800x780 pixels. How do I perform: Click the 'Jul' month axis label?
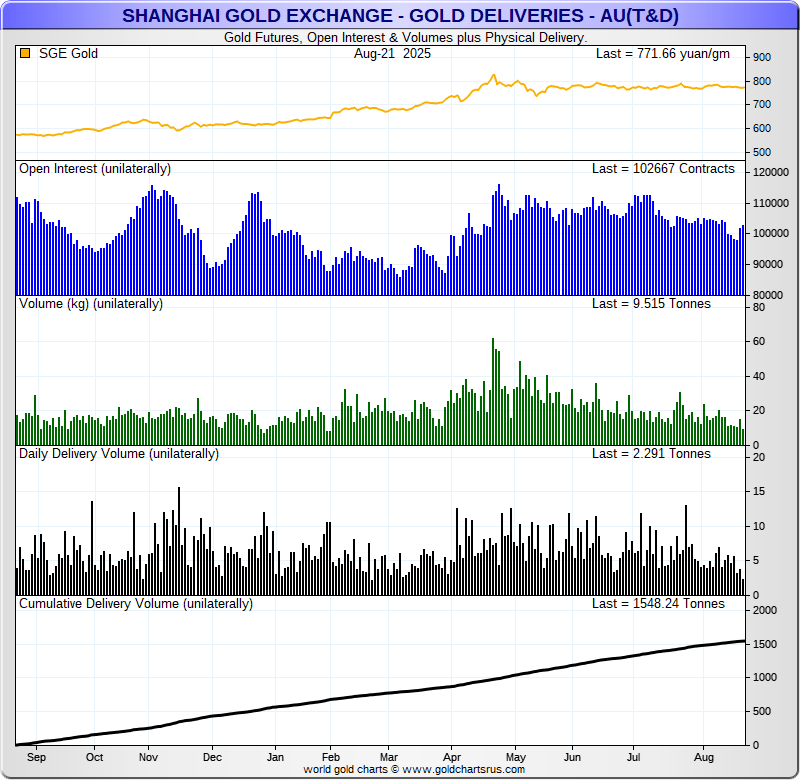[x=633, y=757]
